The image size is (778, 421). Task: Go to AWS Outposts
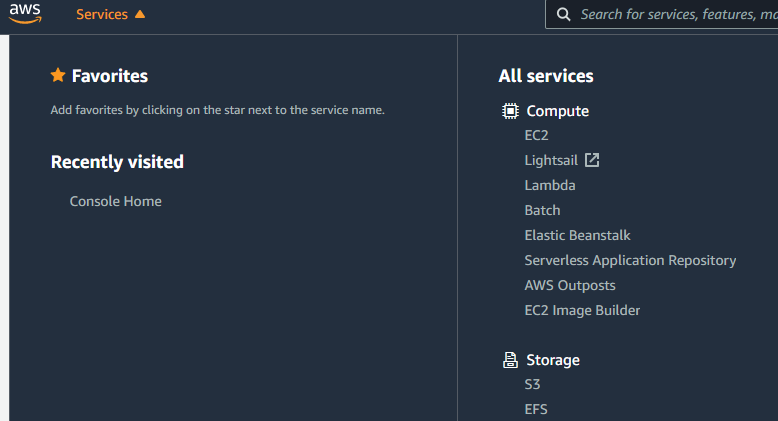[569, 285]
